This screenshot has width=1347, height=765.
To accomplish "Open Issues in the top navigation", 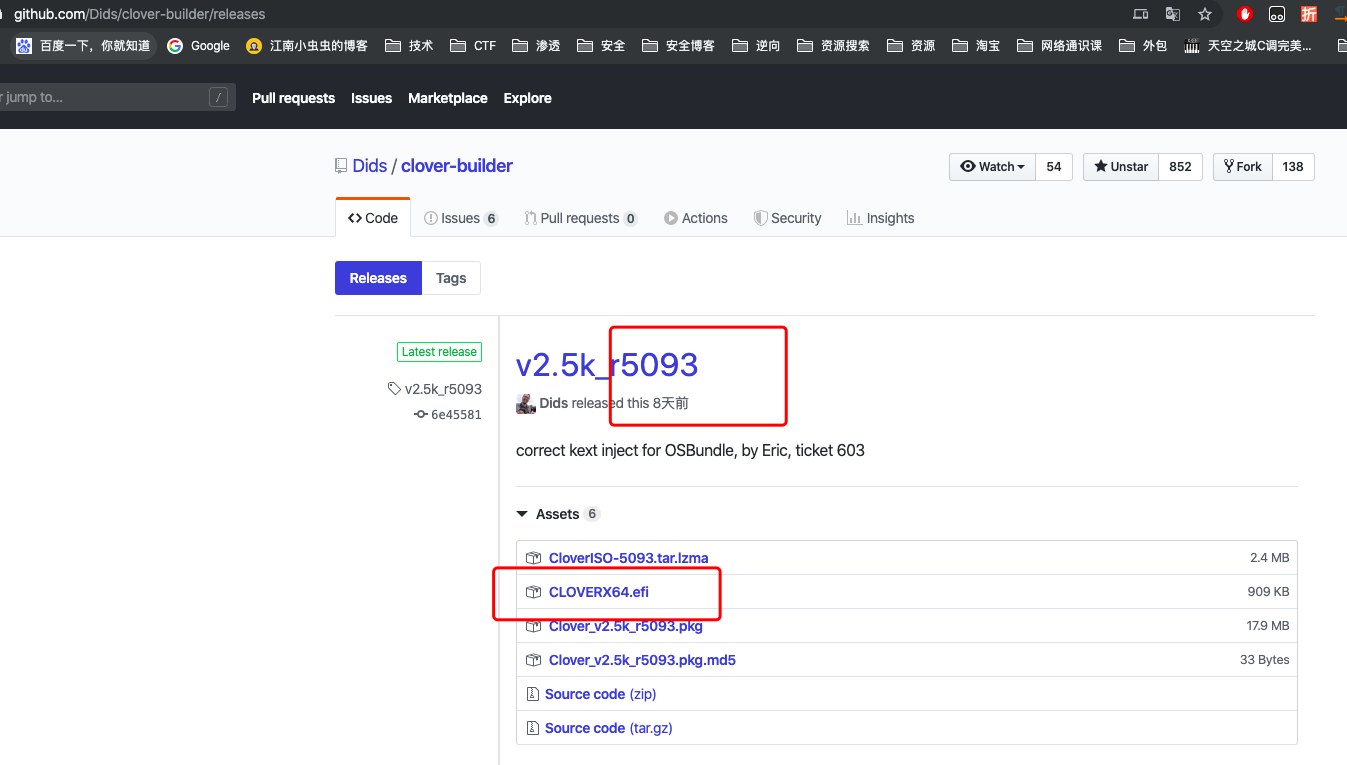I will coord(371,98).
